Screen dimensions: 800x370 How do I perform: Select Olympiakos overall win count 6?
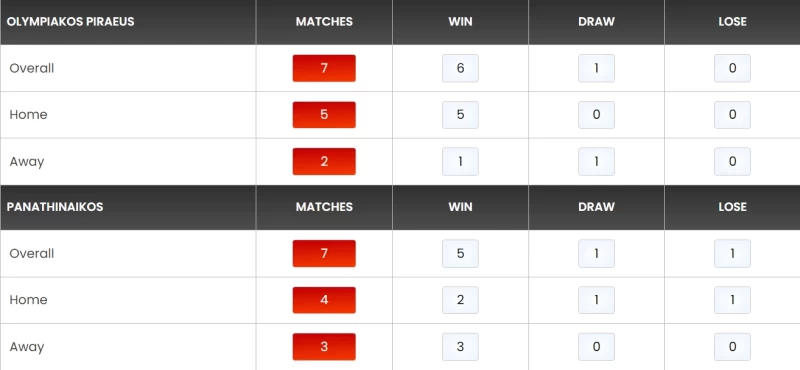click(x=460, y=68)
